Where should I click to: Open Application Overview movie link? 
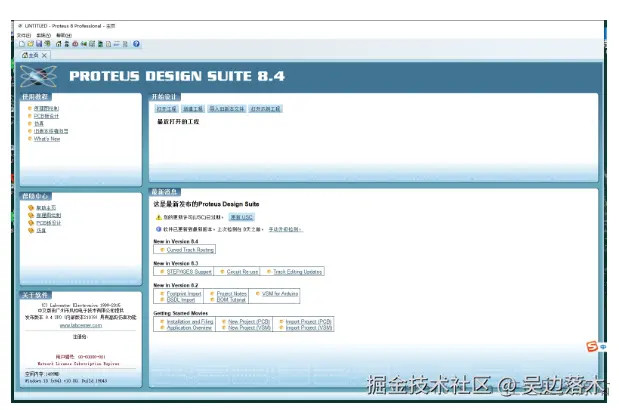coord(189,328)
